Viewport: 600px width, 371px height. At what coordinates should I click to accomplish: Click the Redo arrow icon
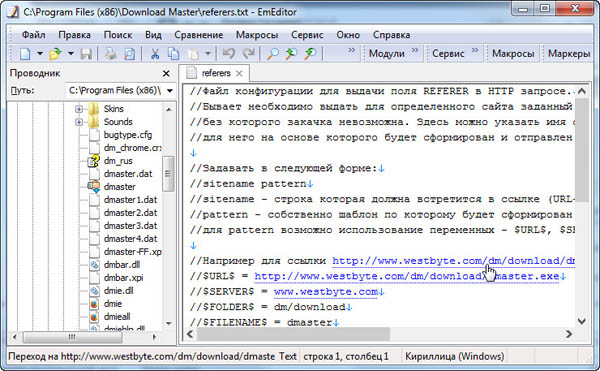tap(249, 54)
